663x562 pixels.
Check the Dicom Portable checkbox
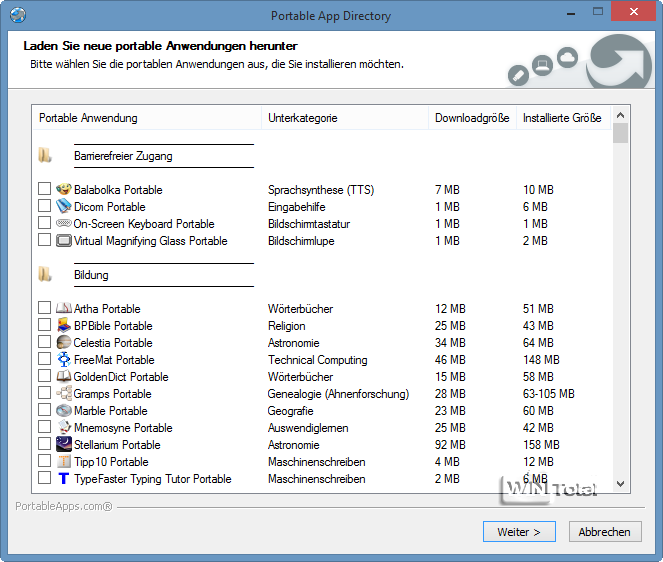tap(44, 206)
